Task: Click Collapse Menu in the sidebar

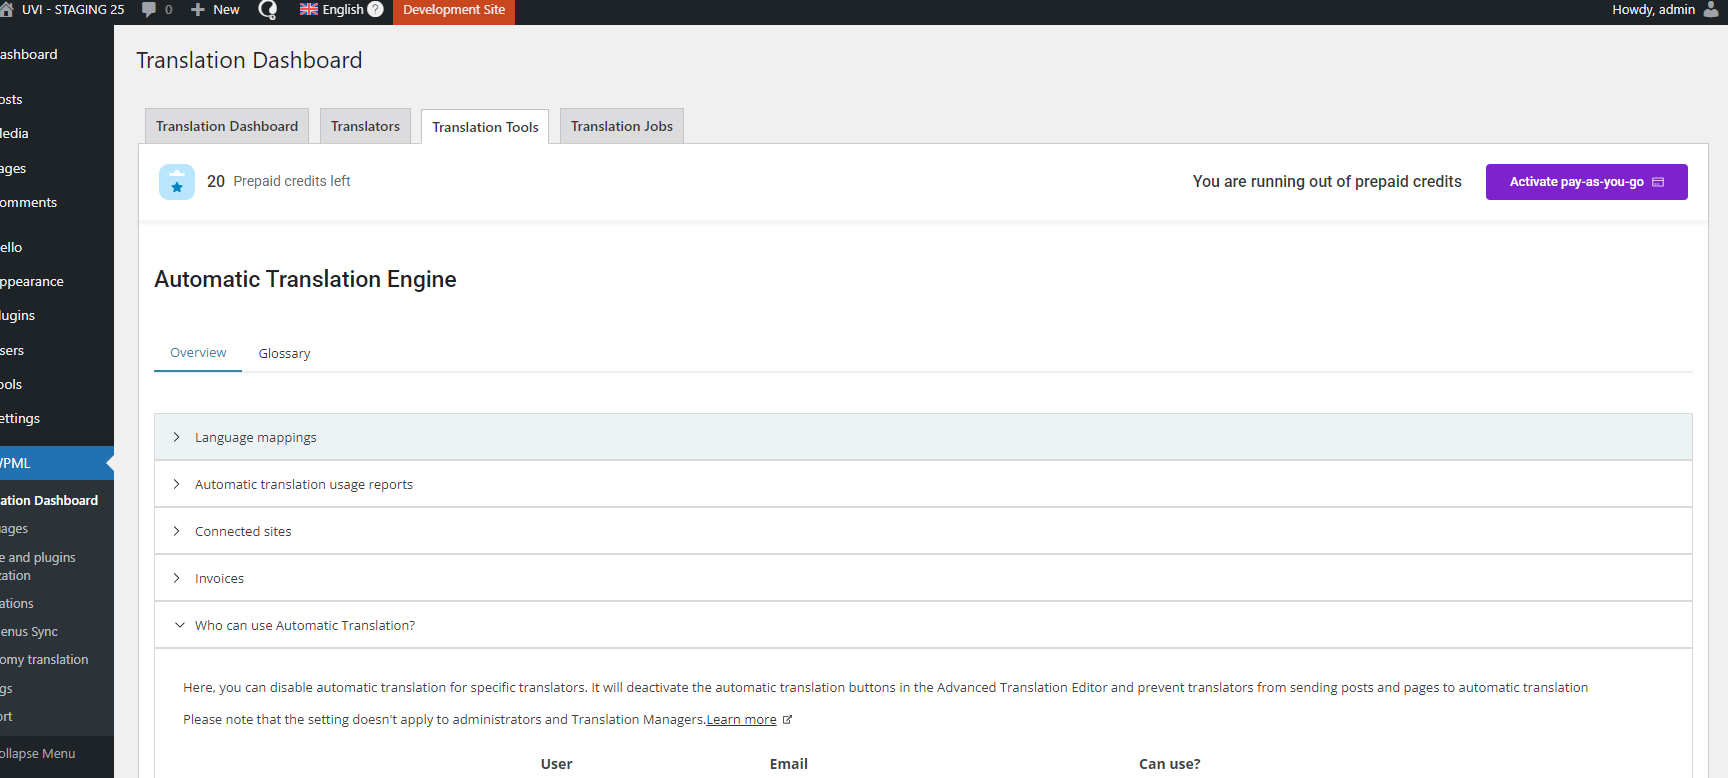Action: tap(57, 754)
